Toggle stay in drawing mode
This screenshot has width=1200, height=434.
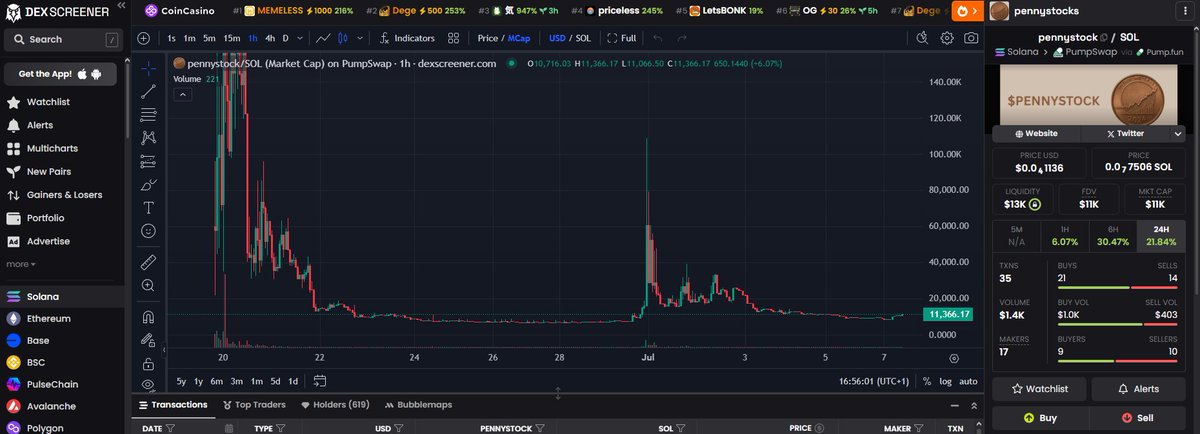(148, 340)
